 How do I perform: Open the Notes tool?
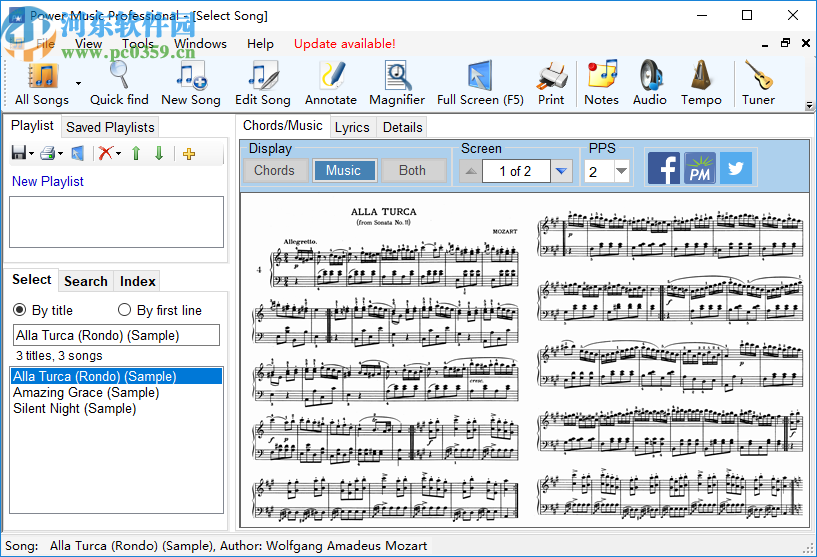pos(601,83)
